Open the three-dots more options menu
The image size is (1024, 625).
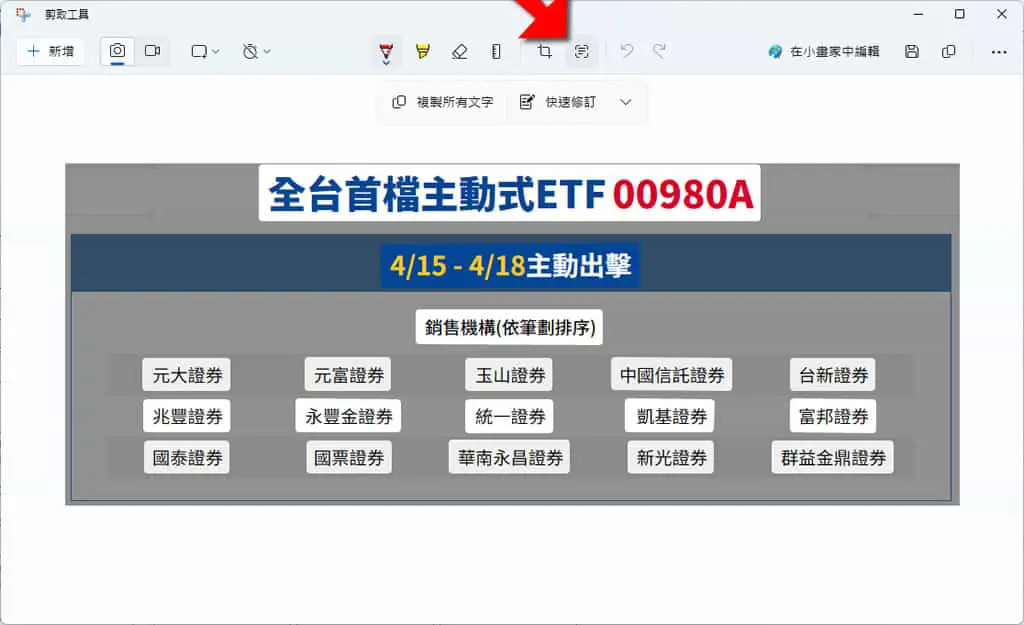(x=999, y=52)
